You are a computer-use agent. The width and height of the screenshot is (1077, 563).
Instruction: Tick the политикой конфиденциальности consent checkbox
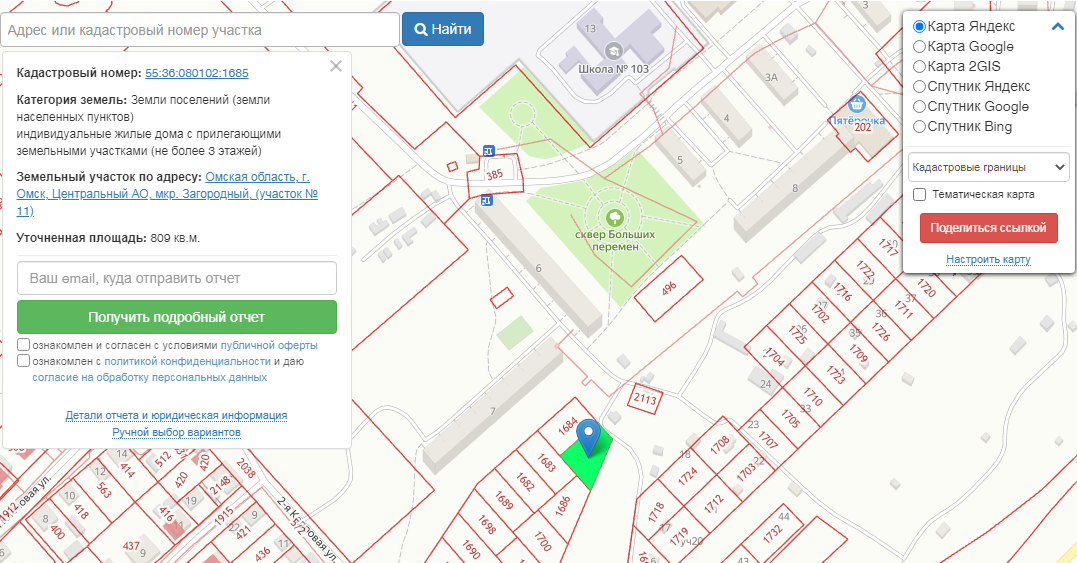click(x=24, y=361)
